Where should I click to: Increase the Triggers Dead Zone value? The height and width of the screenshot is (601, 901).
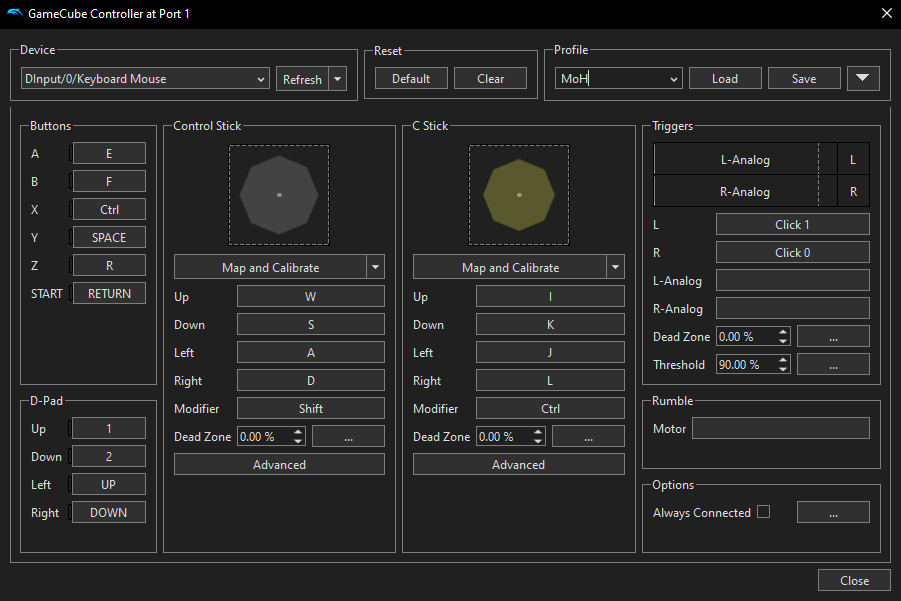click(783, 332)
